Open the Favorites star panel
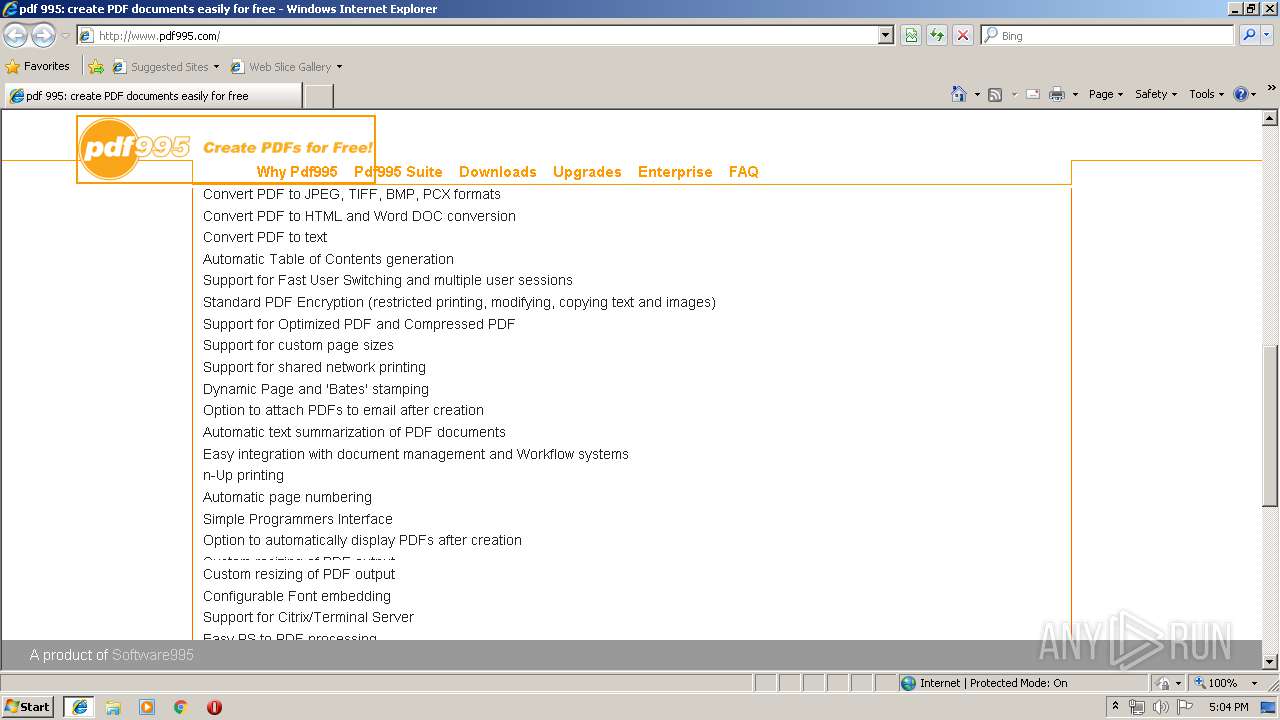The image size is (1280, 720). [13, 67]
